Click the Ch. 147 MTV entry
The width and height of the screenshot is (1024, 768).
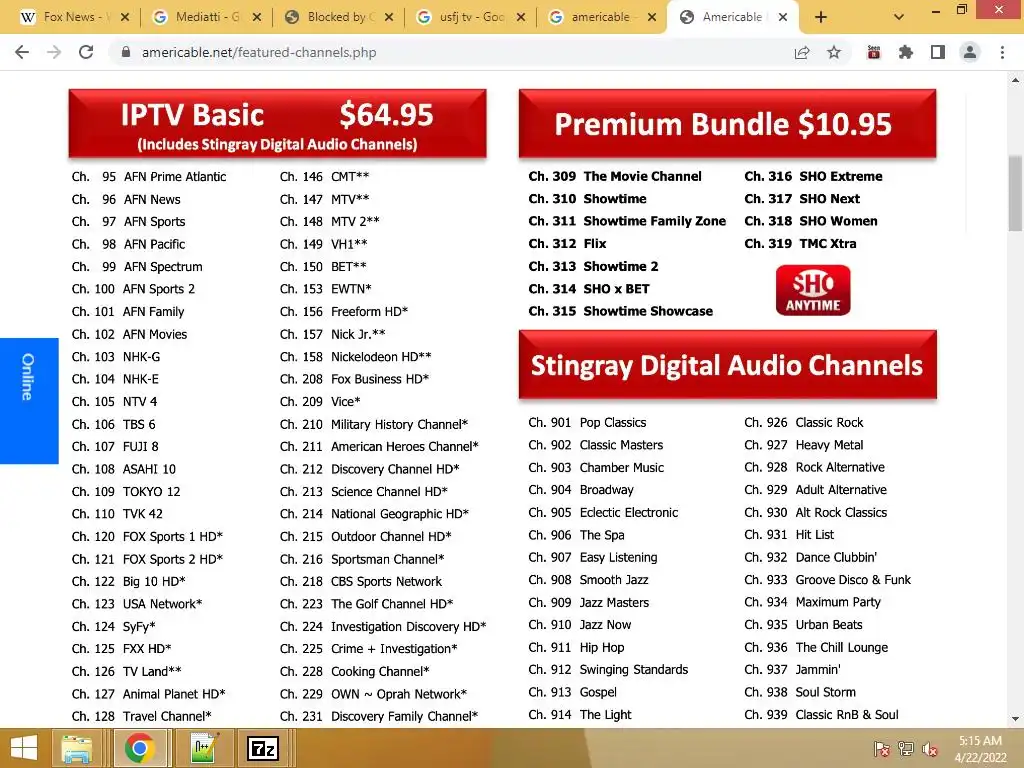pyautogui.click(x=325, y=199)
